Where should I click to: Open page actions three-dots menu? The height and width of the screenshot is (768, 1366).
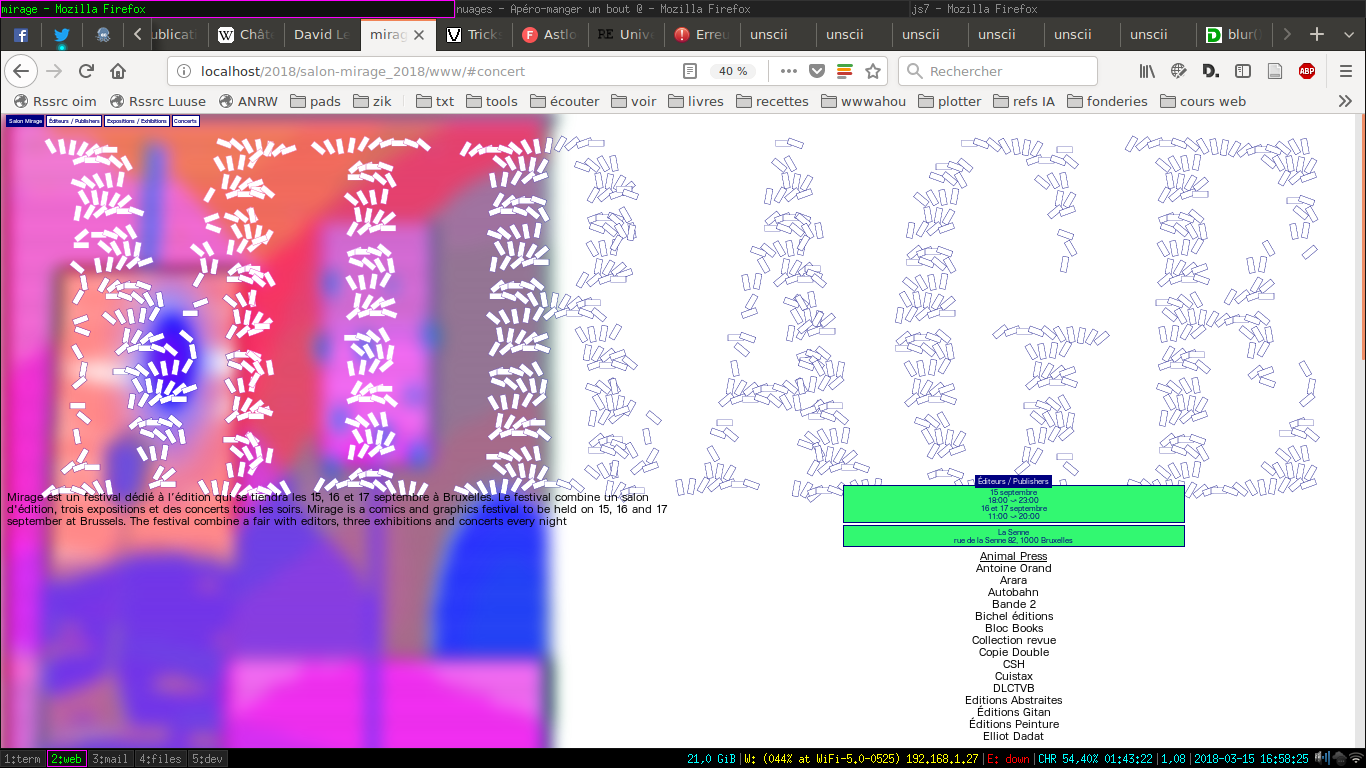coord(789,71)
